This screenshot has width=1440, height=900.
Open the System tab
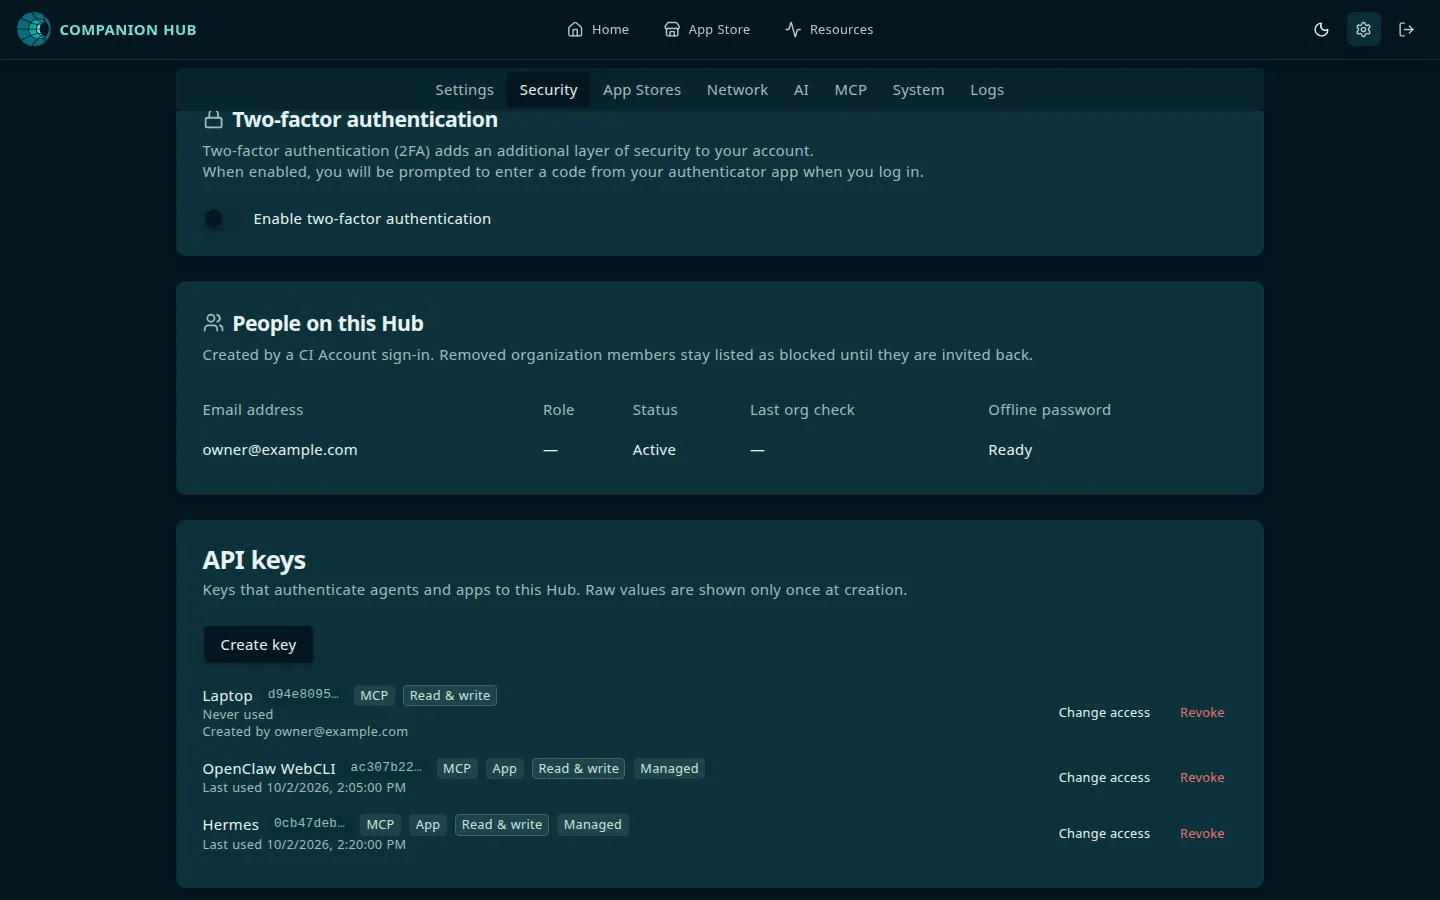(918, 90)
